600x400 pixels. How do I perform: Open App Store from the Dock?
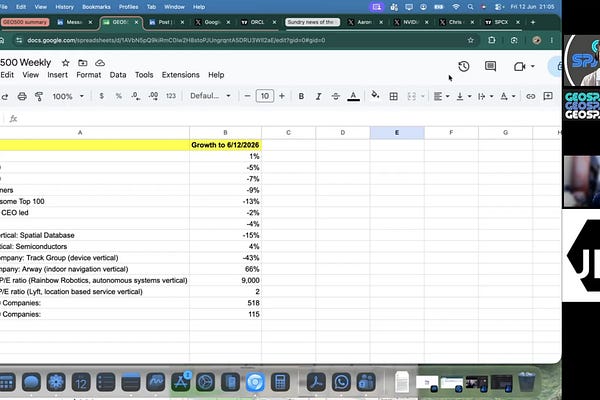click(181, 382)
